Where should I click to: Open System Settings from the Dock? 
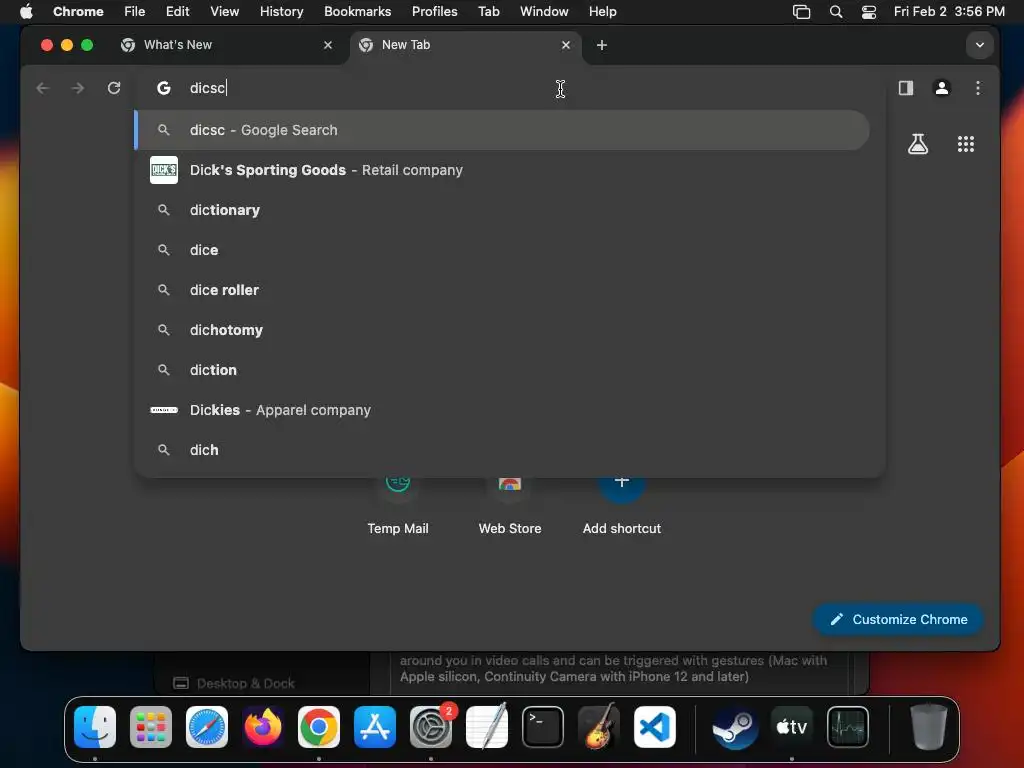[x=431, y=727]
